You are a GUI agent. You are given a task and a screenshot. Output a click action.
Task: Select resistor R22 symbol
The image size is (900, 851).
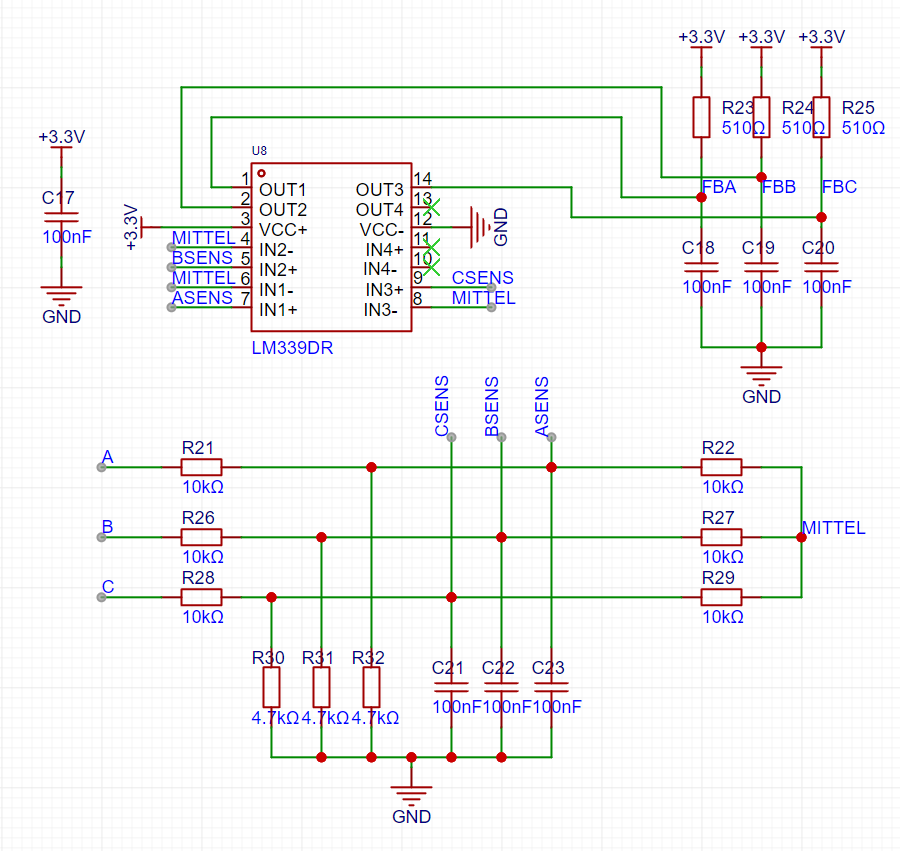tap(721, 467)
